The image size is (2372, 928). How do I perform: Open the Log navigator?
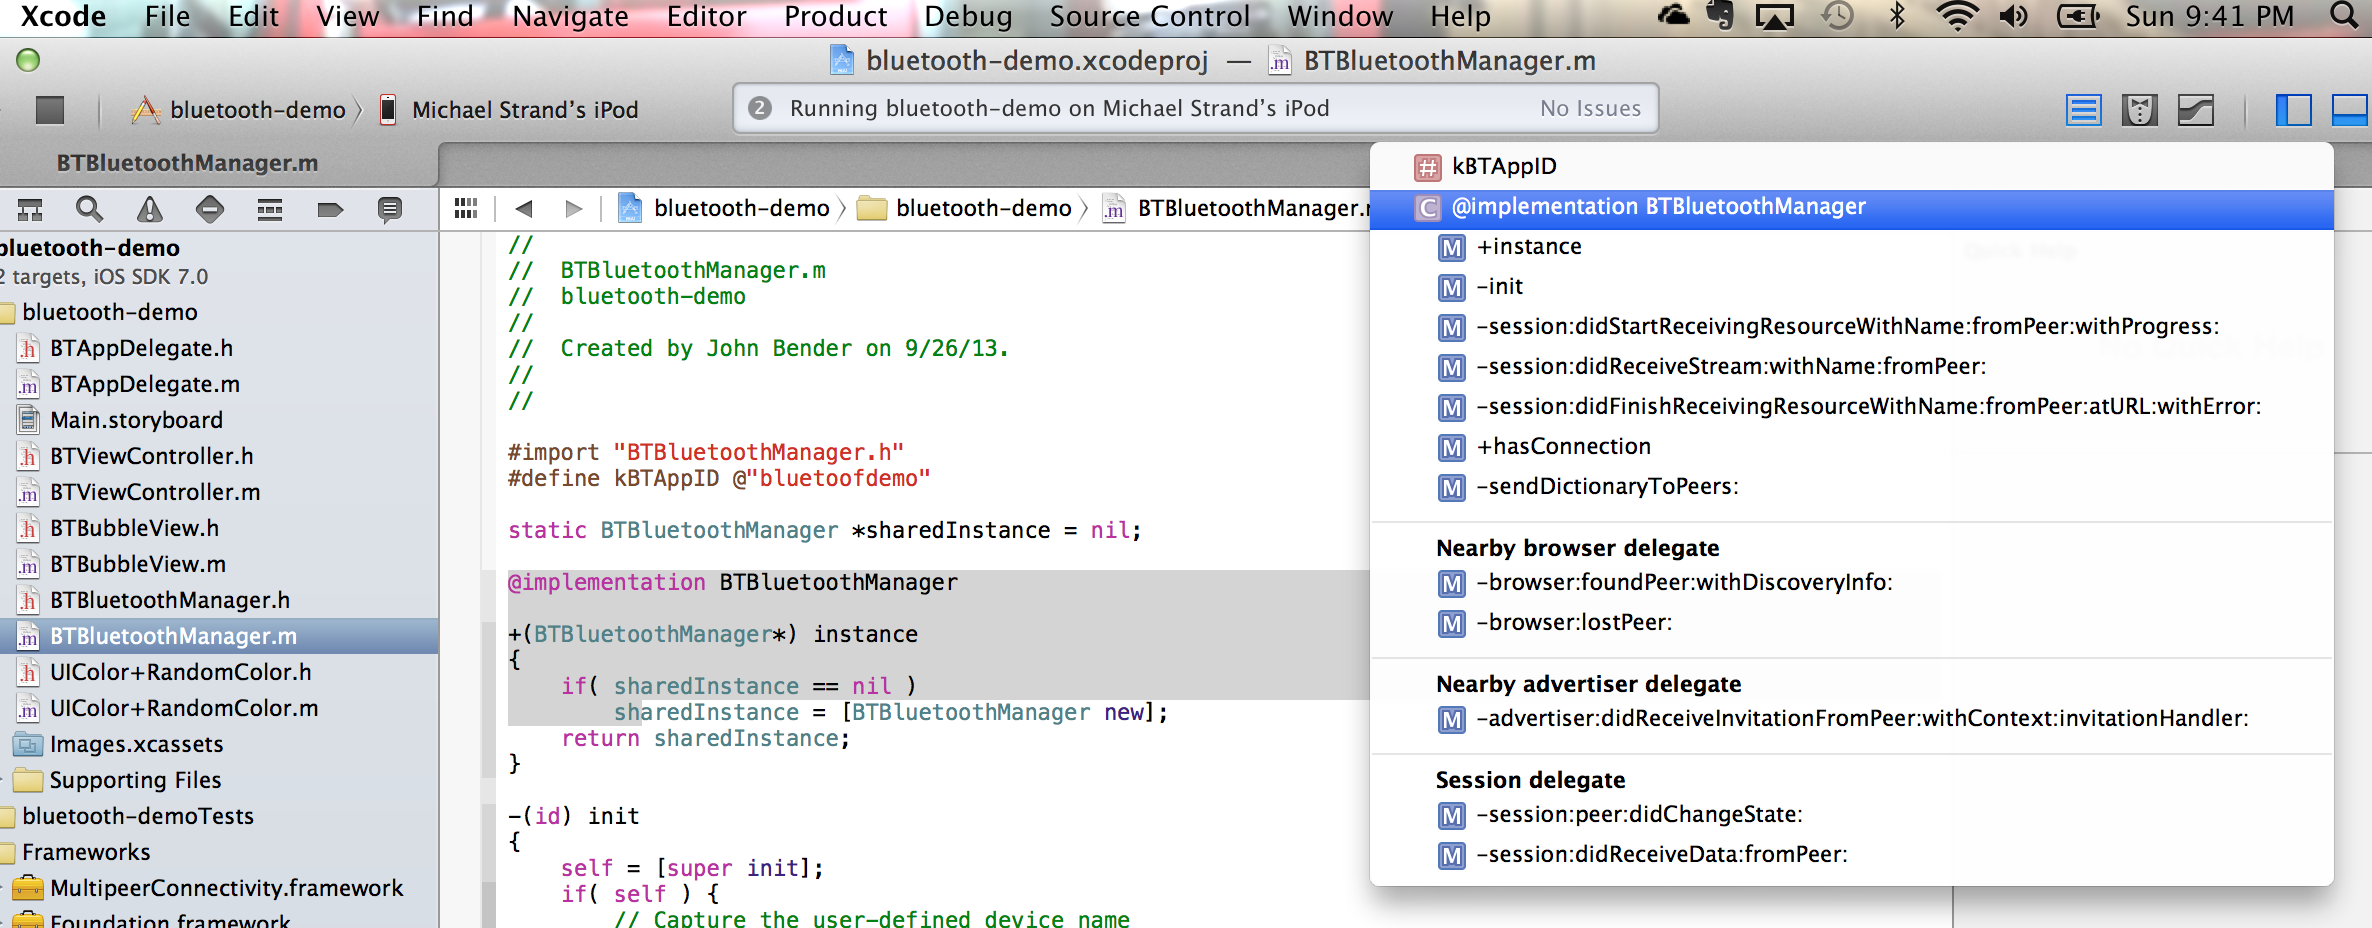click(390, 209)
